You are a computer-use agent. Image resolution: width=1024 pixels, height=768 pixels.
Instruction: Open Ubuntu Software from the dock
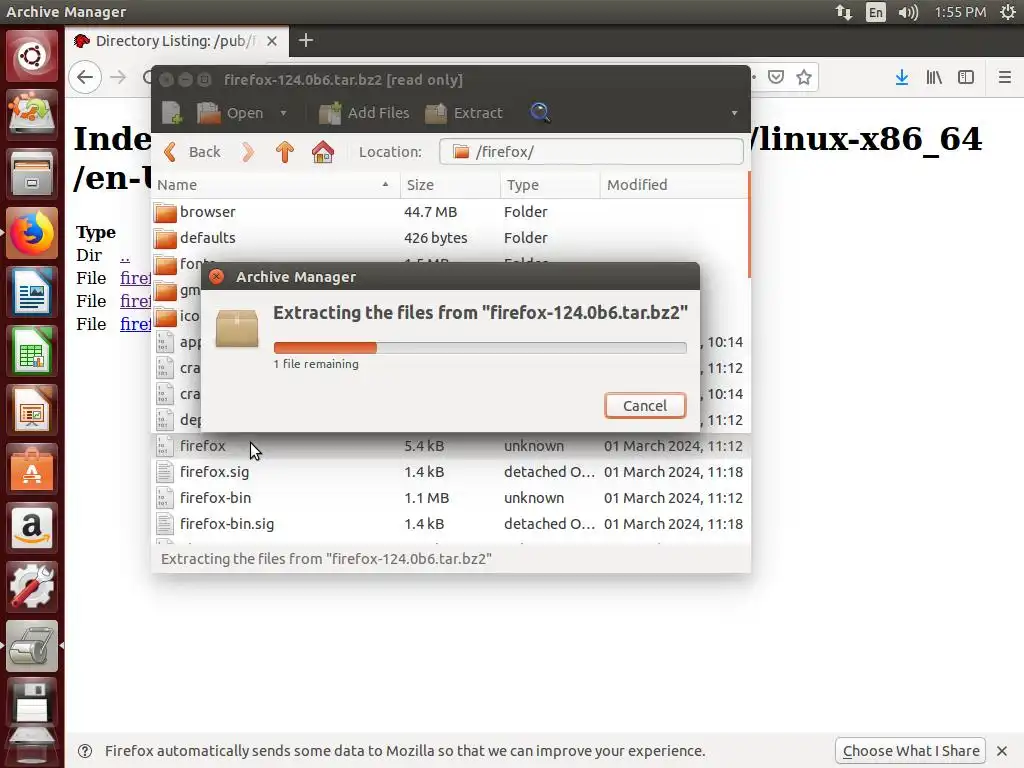pos(32,469)
